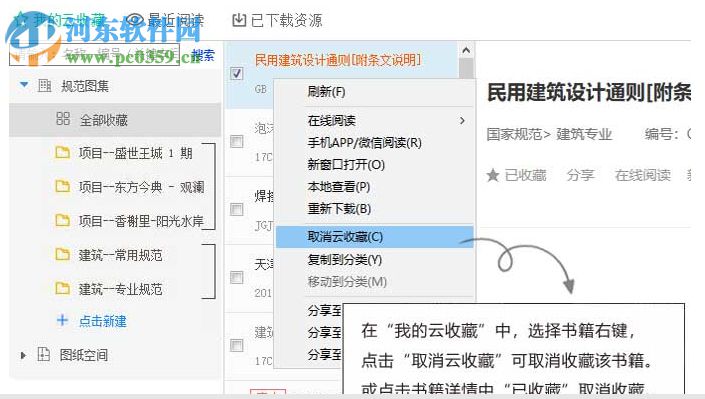The height and width of the screenshot is (399, 705).
Task: Click the 搜索 link
Action: 203,55
